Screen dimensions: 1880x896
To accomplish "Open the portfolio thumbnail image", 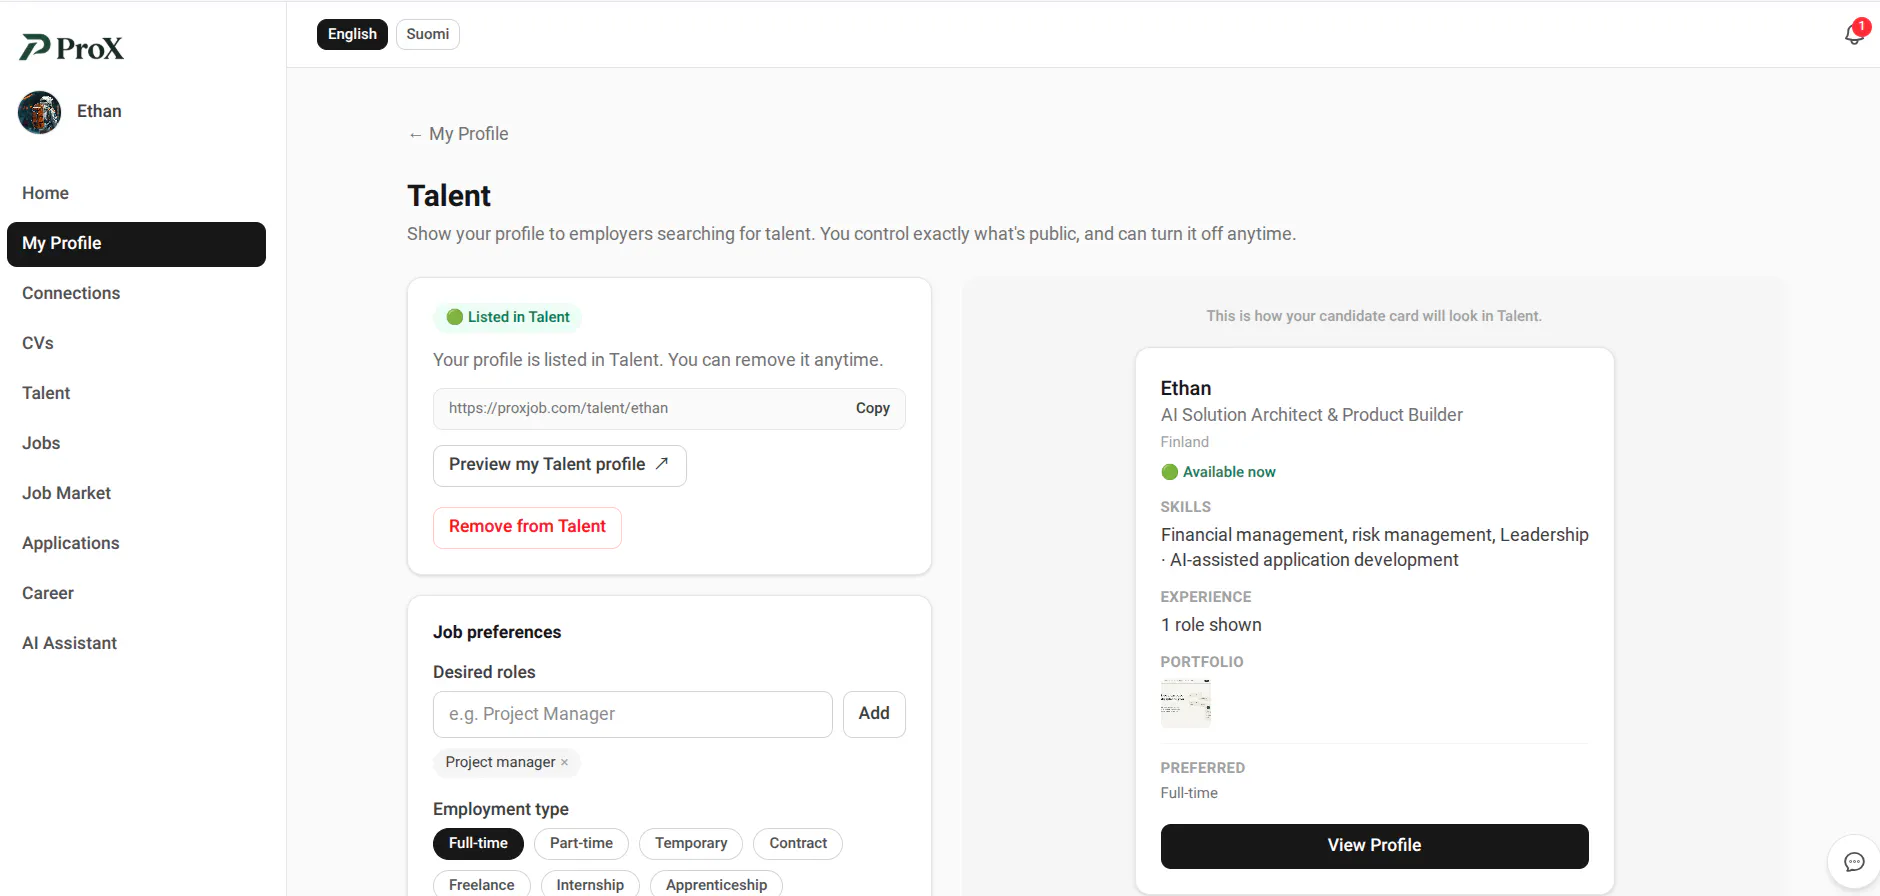I will 1186,702.
